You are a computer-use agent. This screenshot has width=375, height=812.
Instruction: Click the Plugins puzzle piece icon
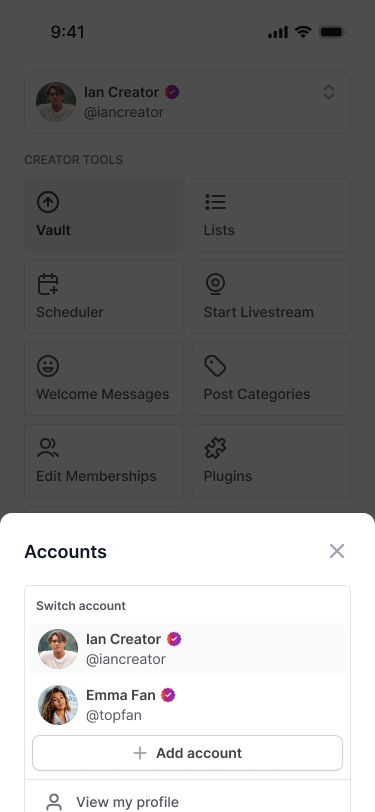pyautogui.click(x=215, y=447)
